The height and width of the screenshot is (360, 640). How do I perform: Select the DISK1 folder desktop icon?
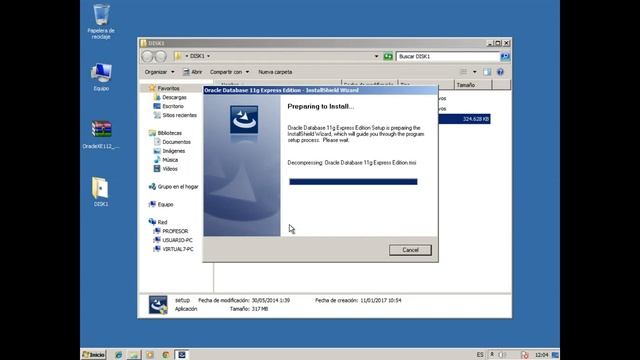coord(101,192)
